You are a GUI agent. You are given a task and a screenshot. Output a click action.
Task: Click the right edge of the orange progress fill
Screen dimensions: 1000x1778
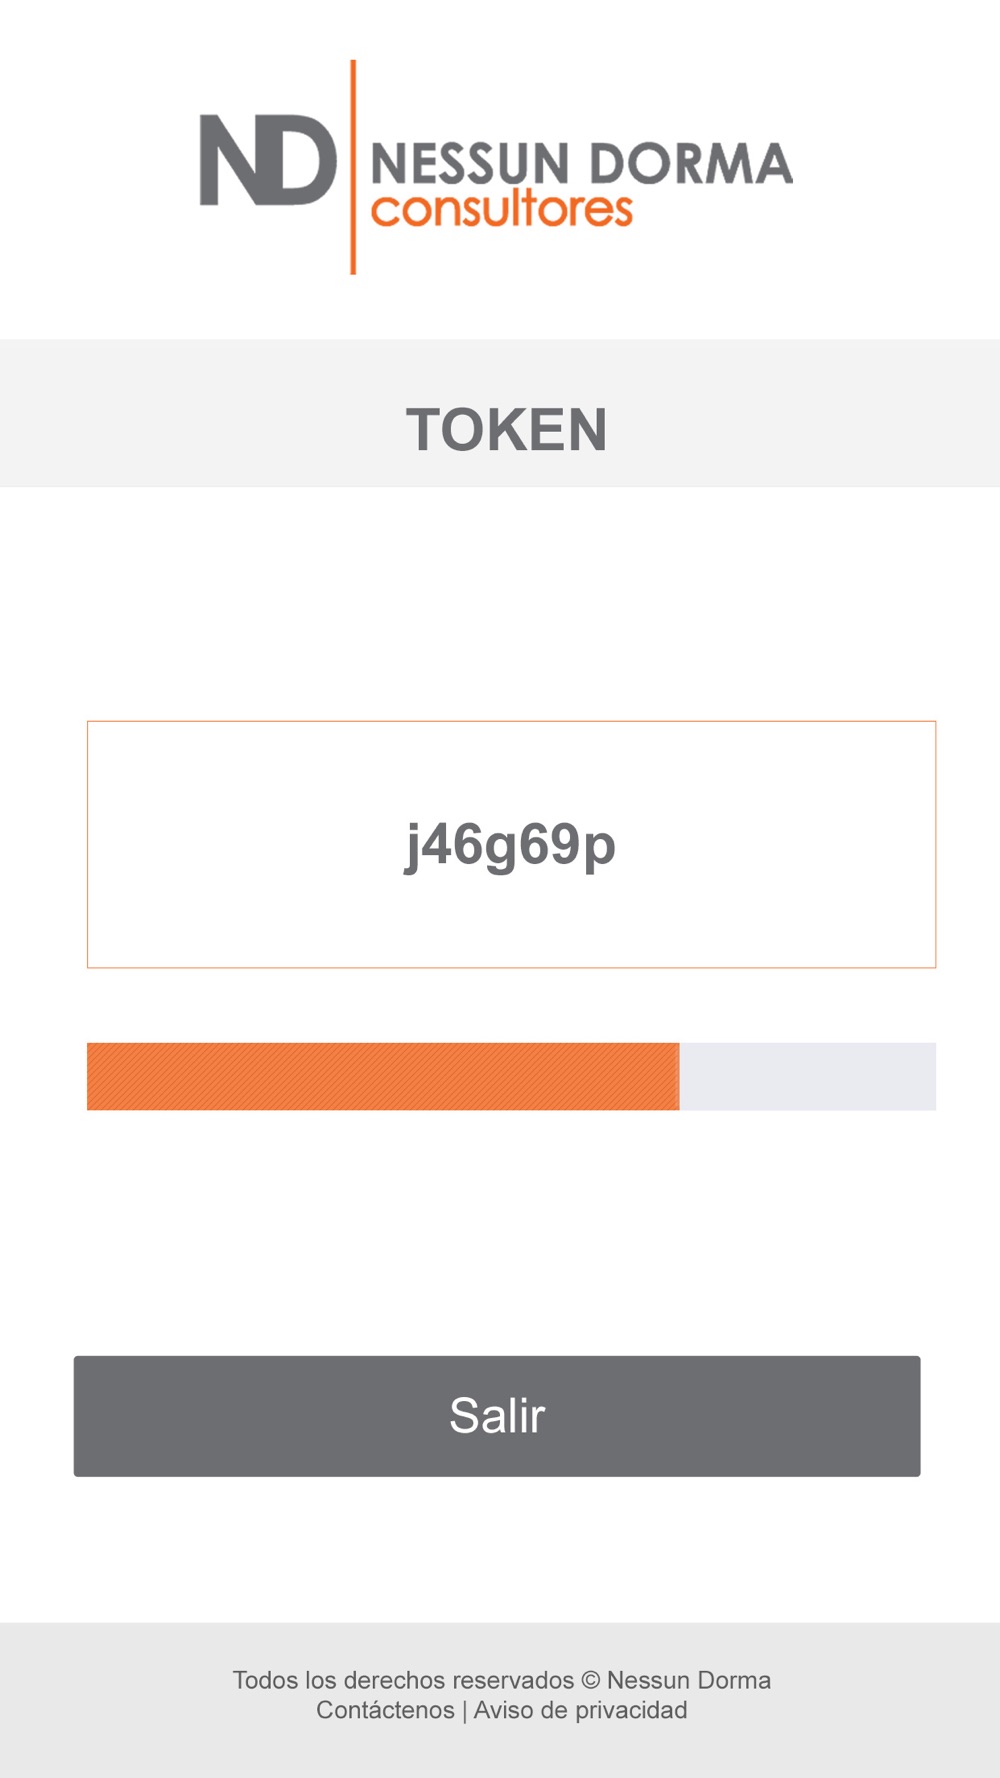[677, 1076]
